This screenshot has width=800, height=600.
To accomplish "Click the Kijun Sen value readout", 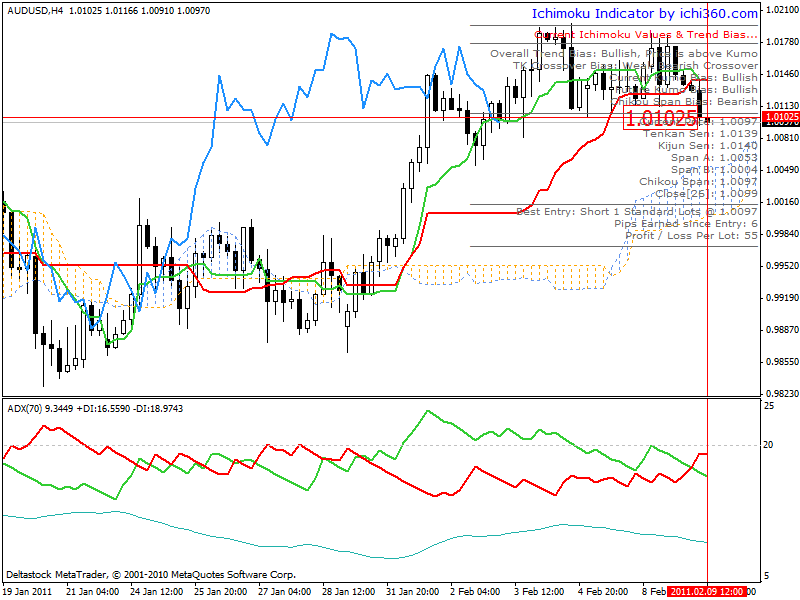I will 708,146.
